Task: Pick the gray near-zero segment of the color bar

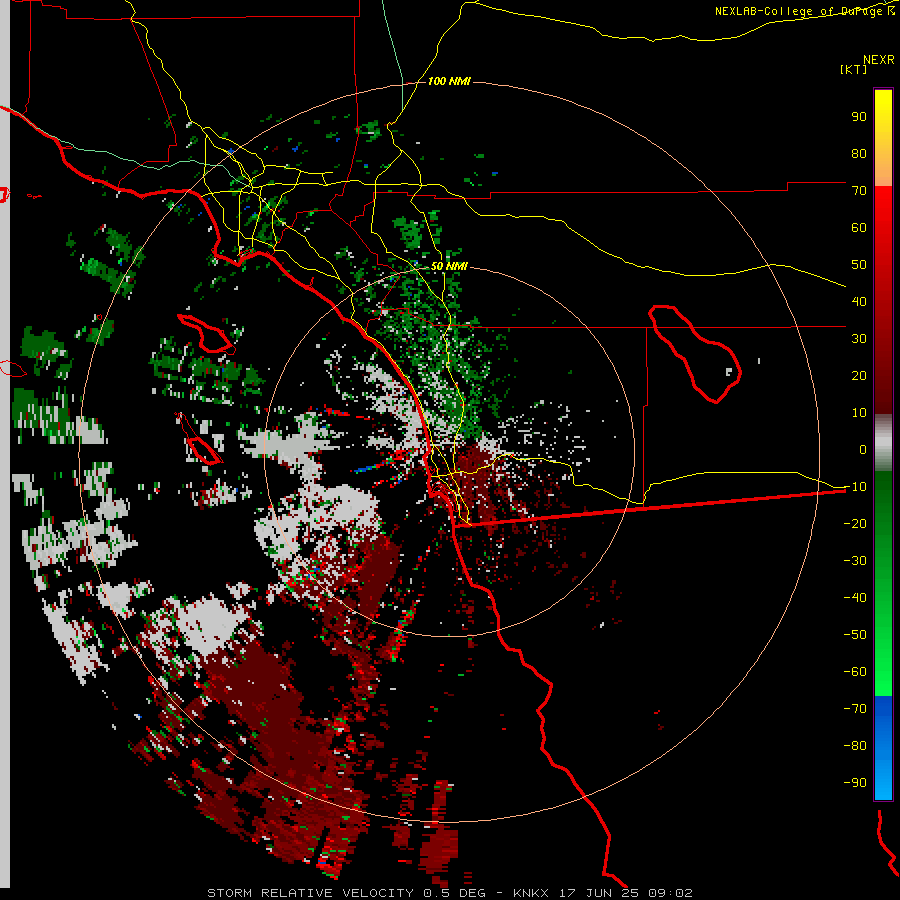Action: tap(883, 443)
